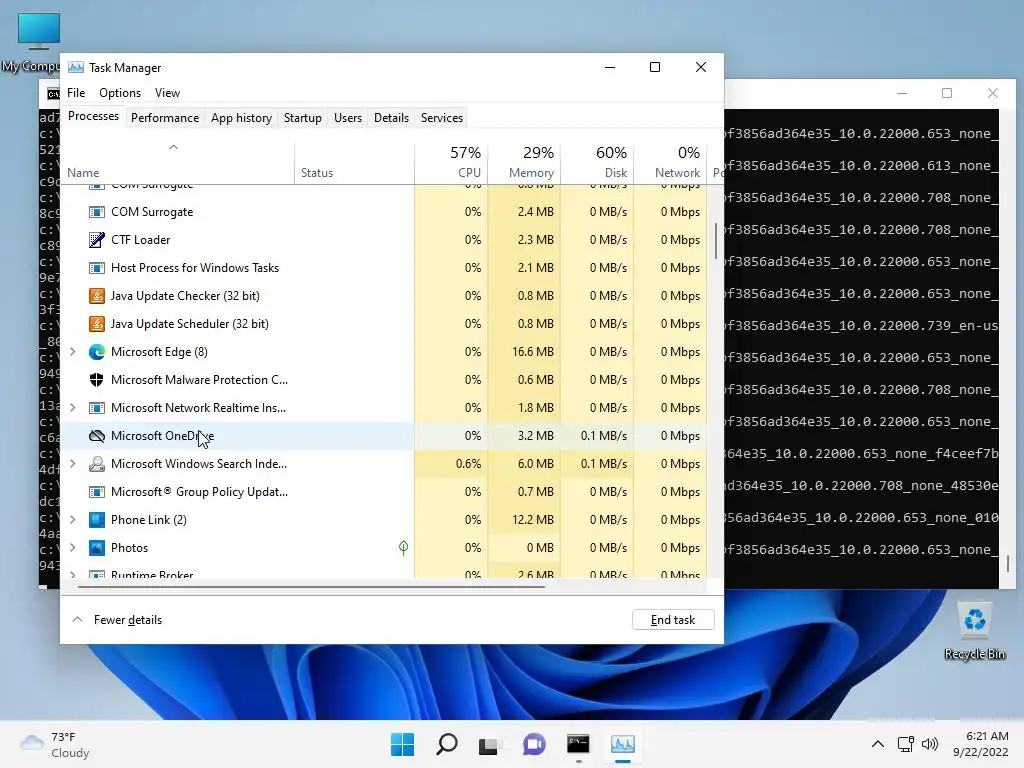Click the Command Prompt window scrollbar thumb

point(1007,563)
